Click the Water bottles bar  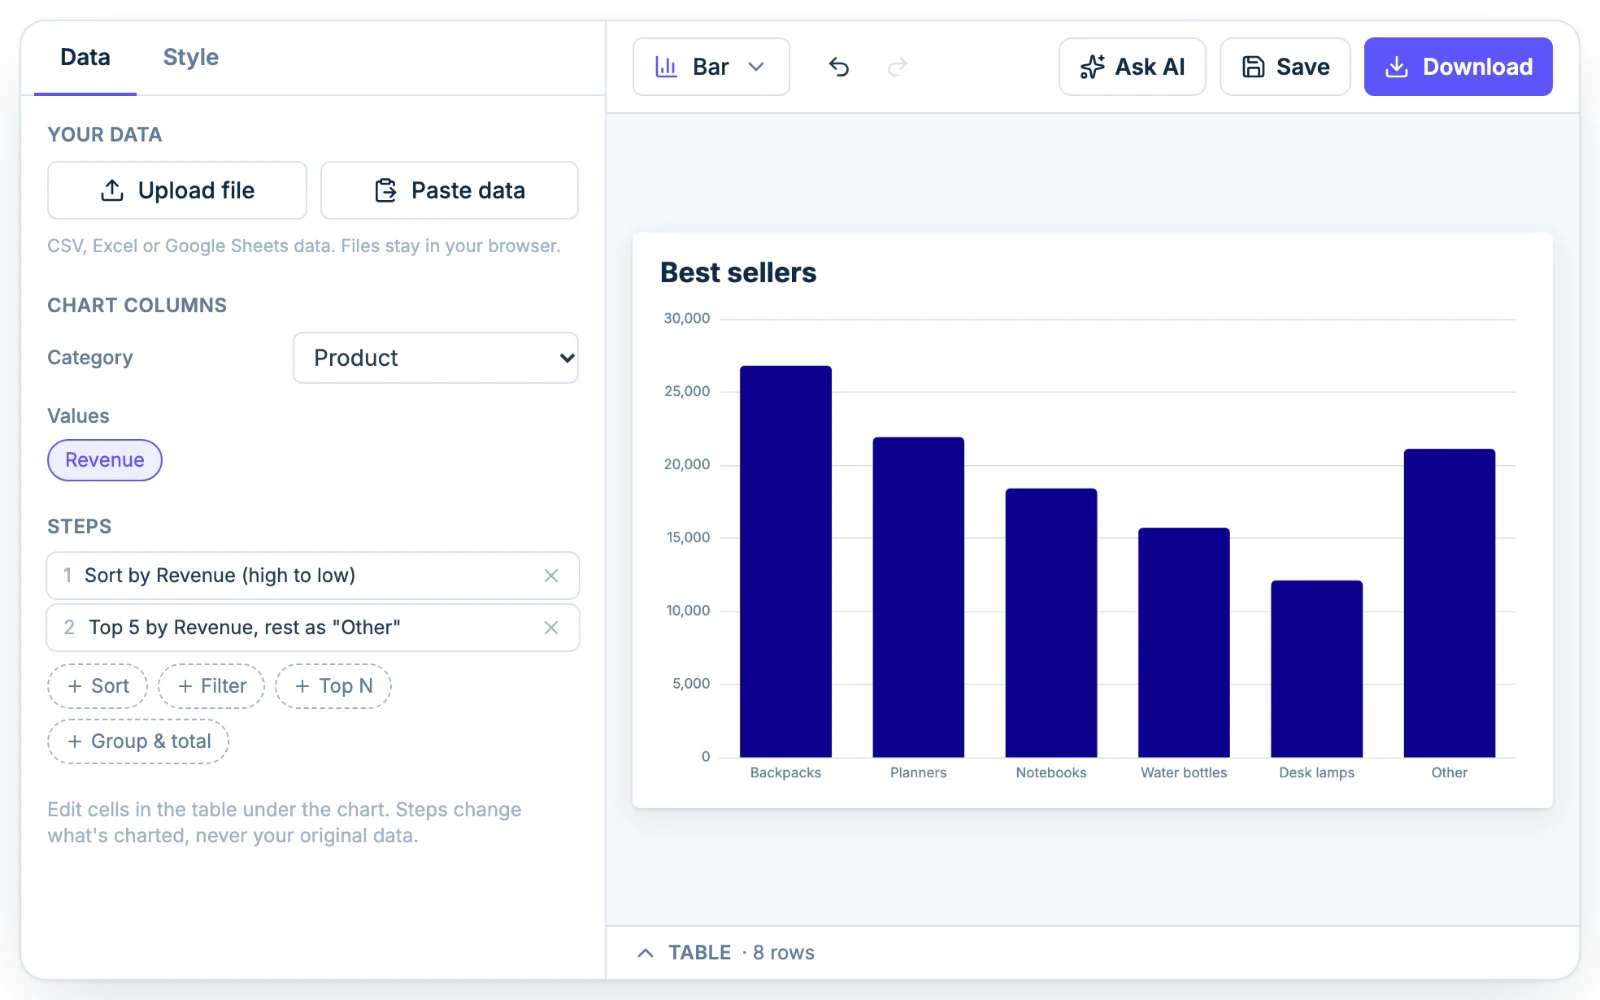coord(1184,642)
